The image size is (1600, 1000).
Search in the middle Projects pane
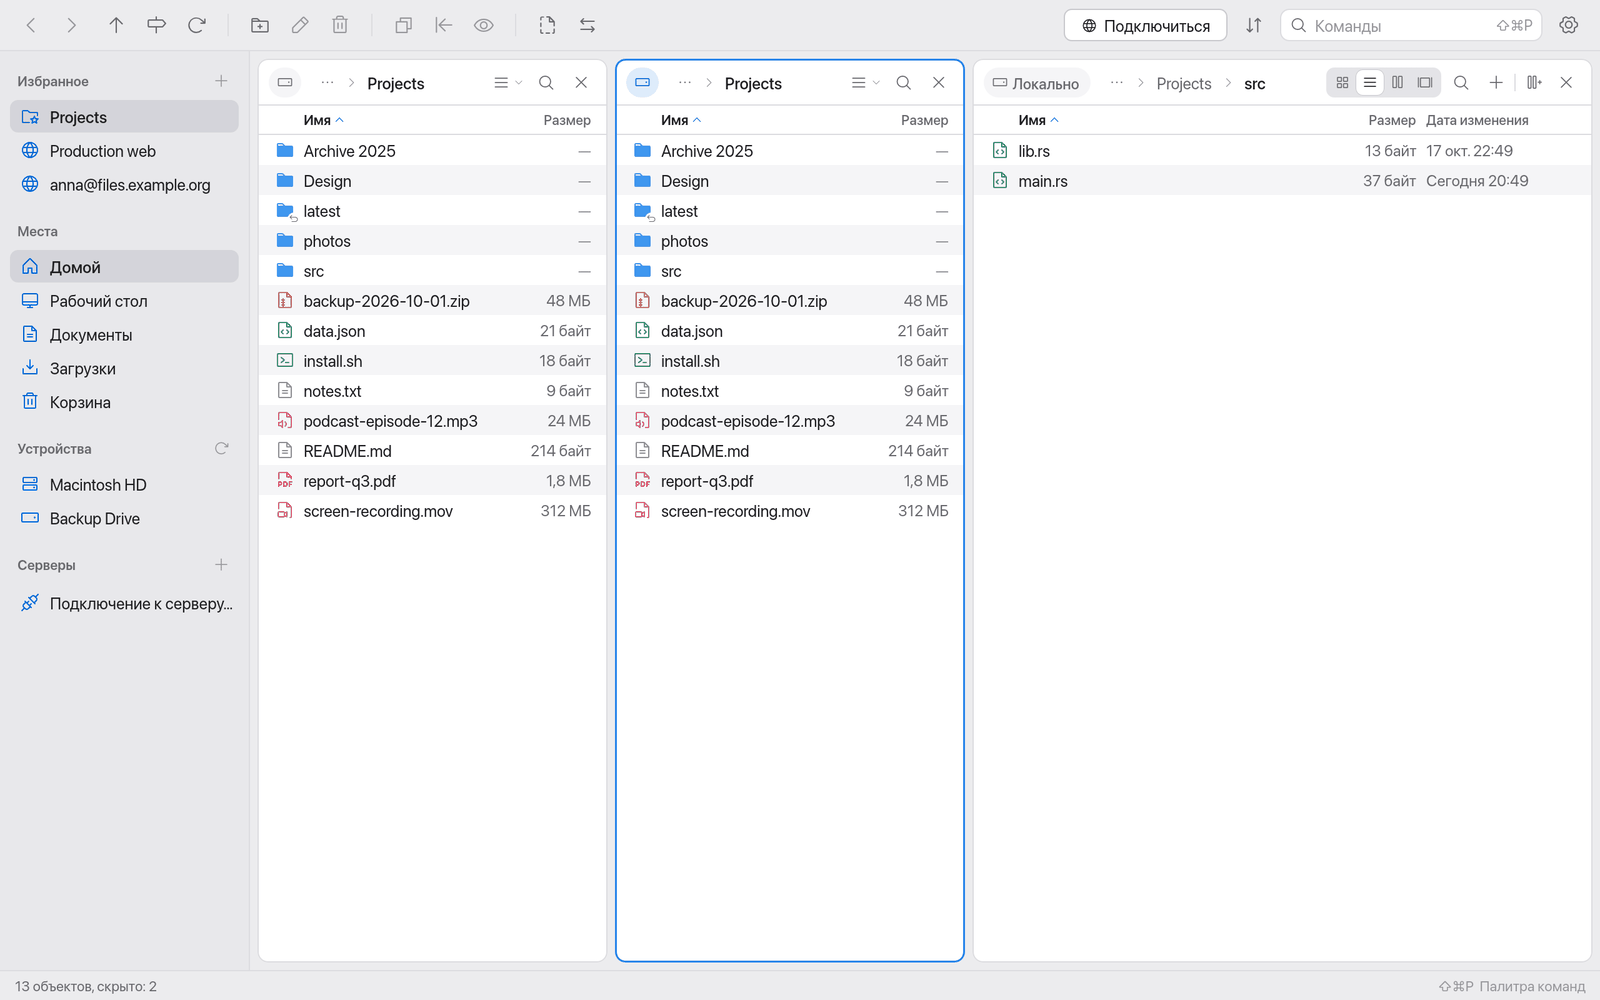903,83
